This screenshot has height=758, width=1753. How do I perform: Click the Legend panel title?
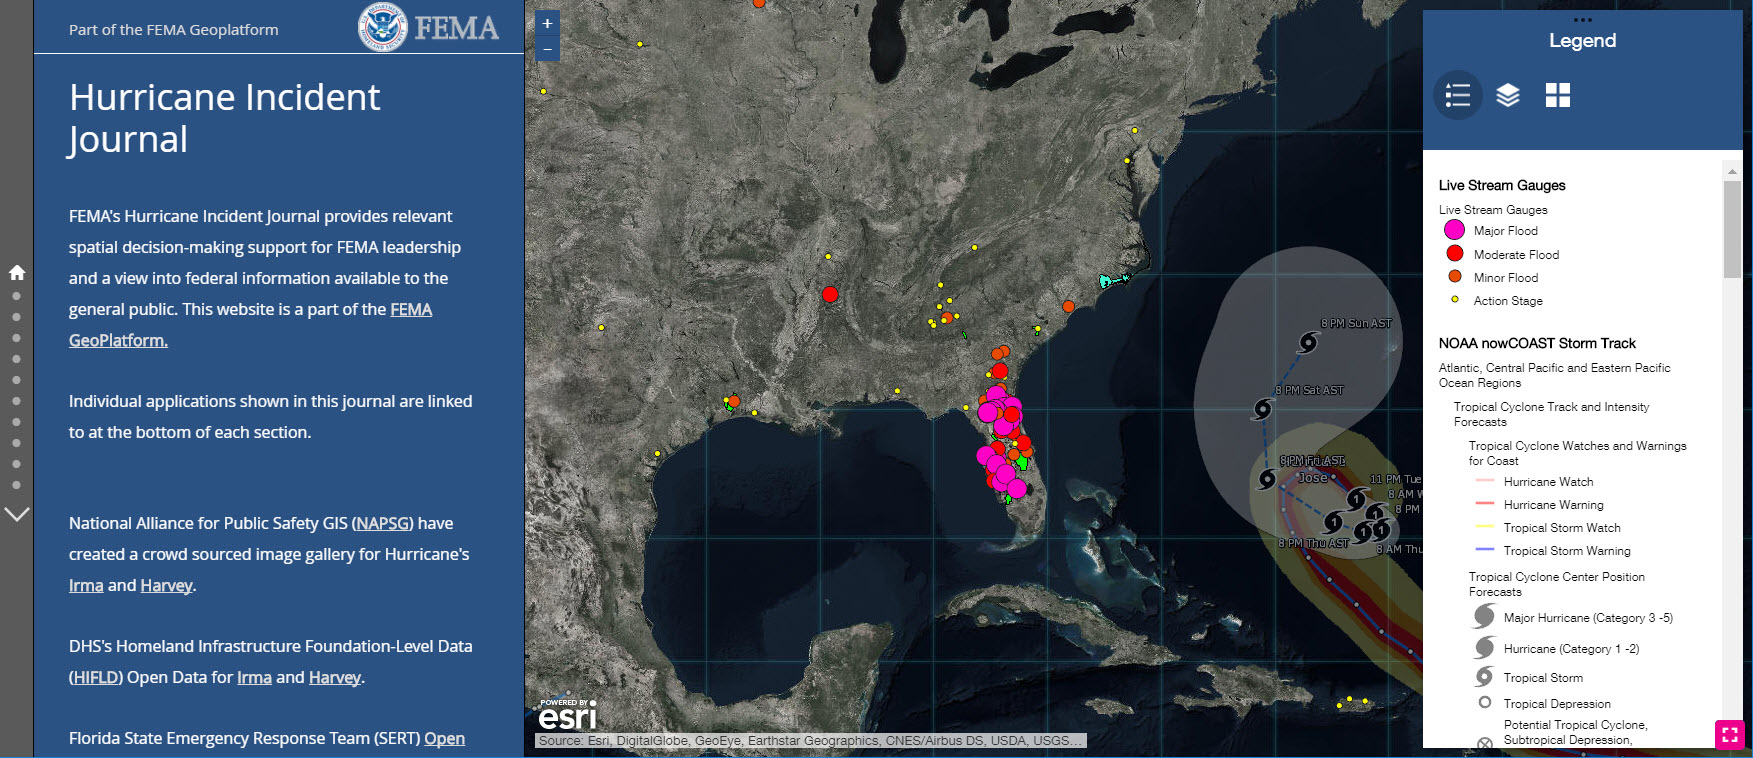pos(1582,40)
